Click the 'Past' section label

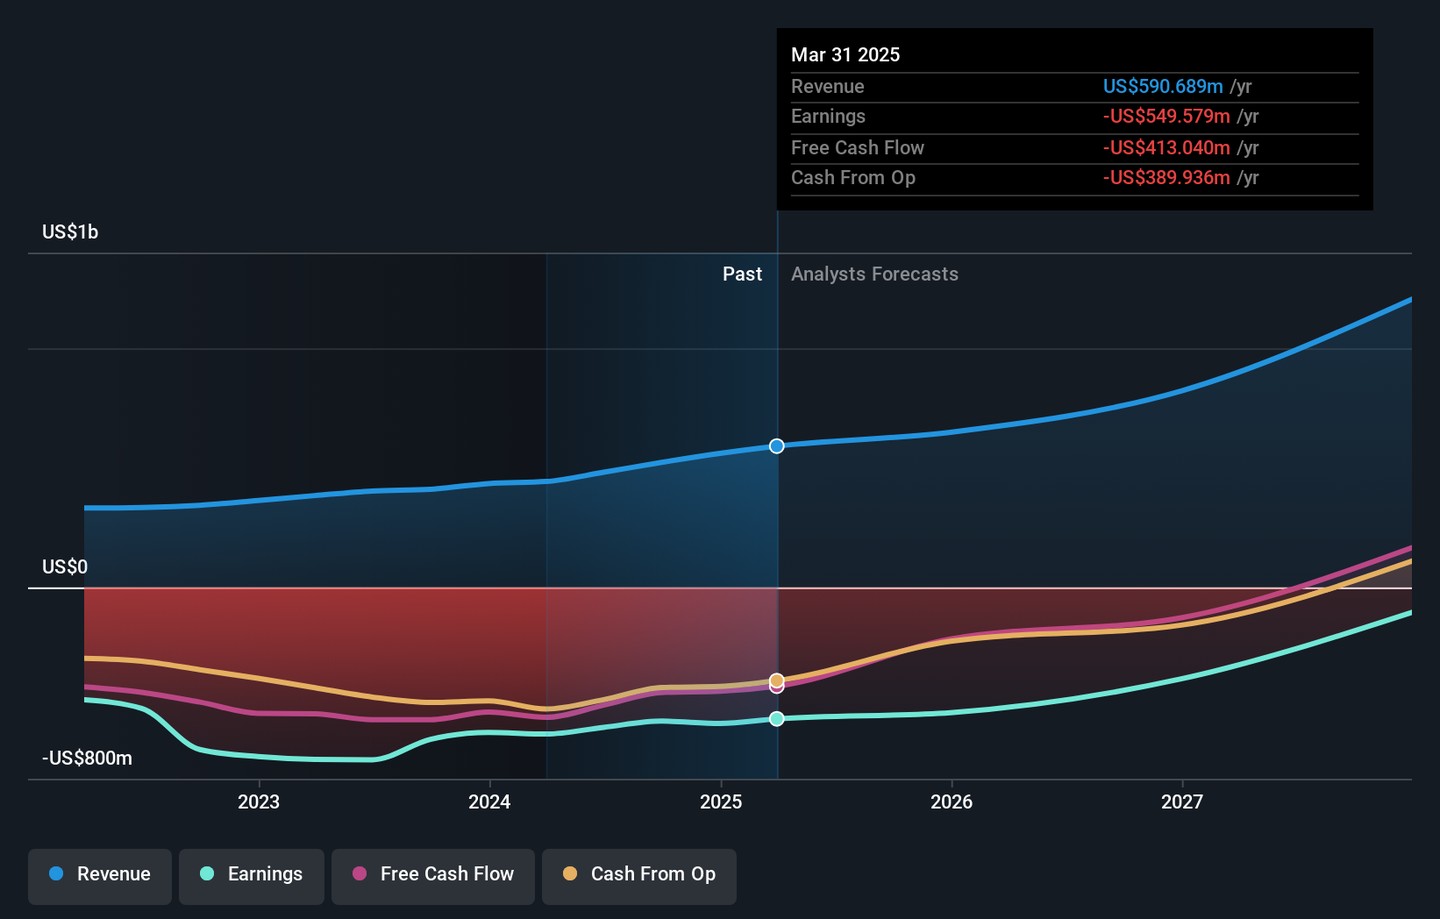(742, 274)
